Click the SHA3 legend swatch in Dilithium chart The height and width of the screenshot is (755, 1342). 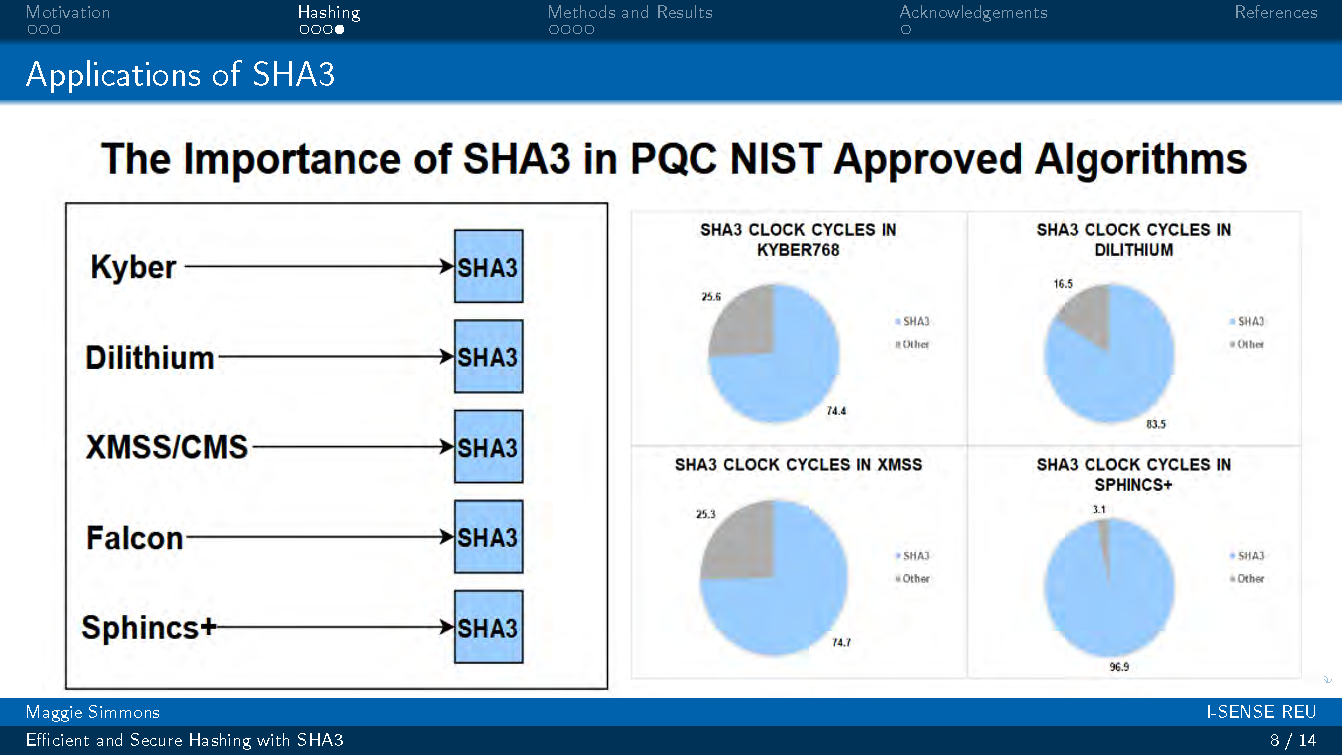click(1231, 322)
